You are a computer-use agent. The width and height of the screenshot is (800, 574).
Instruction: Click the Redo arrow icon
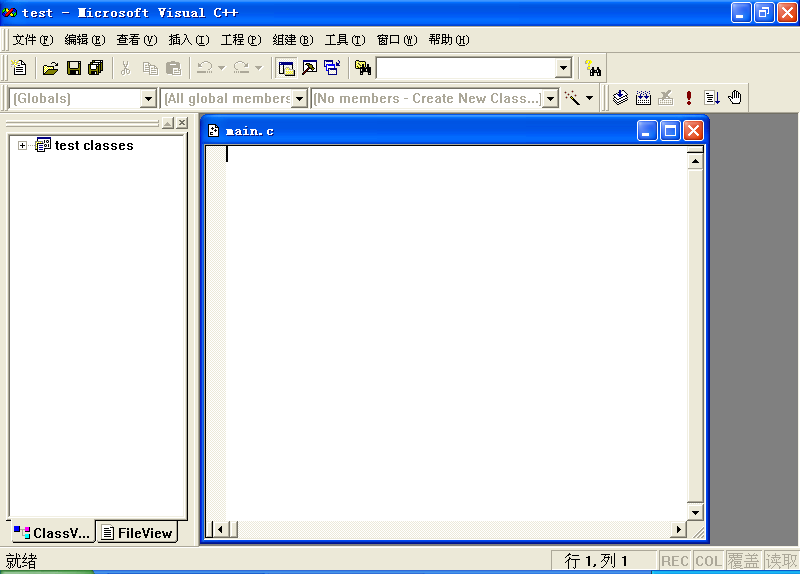(x=241, y=68)
